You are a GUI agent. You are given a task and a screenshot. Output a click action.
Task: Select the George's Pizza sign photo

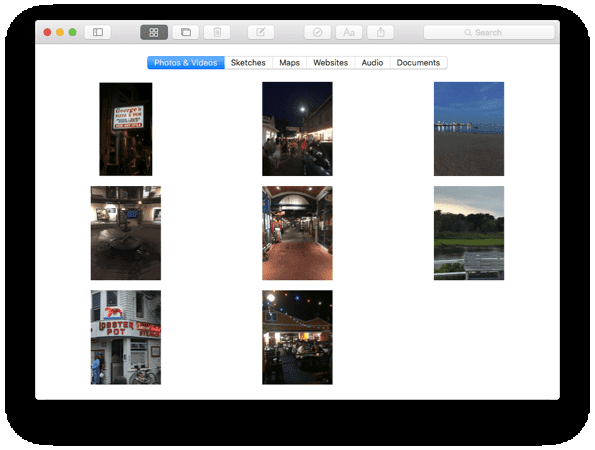[126, 129]
